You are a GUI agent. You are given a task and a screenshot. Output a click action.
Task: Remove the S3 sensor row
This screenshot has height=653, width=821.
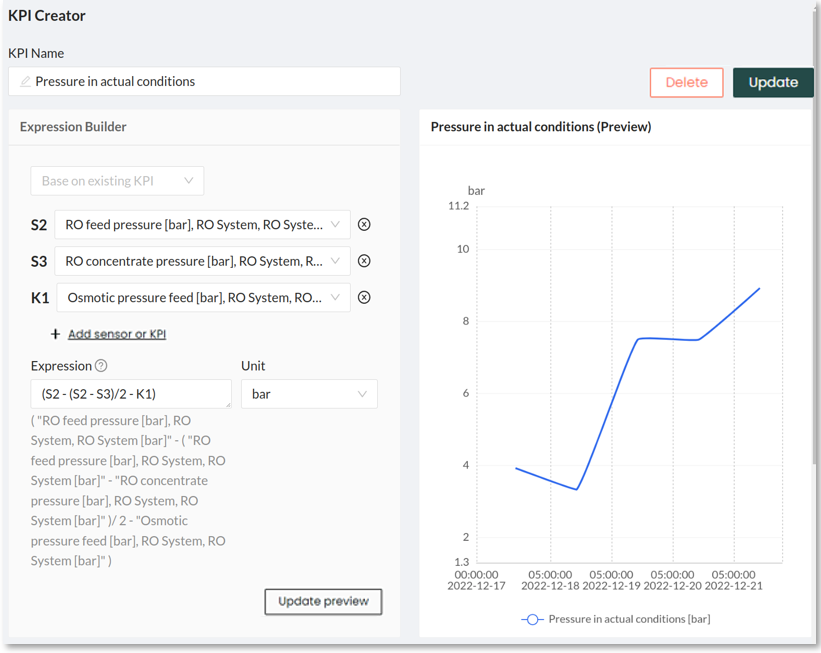pyautogui.click(x=364, y=261)
